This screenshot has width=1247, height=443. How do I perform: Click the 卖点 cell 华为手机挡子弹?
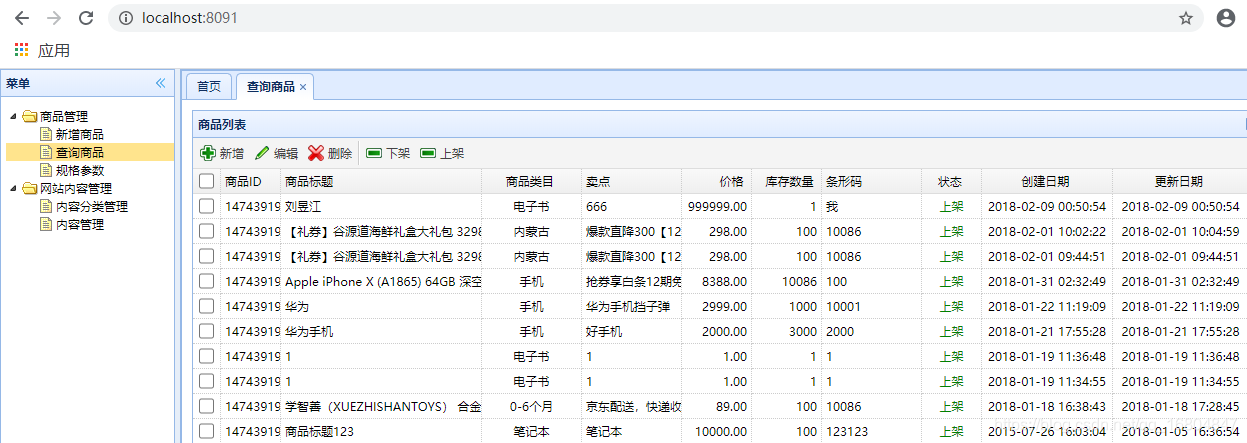(631, 306)
